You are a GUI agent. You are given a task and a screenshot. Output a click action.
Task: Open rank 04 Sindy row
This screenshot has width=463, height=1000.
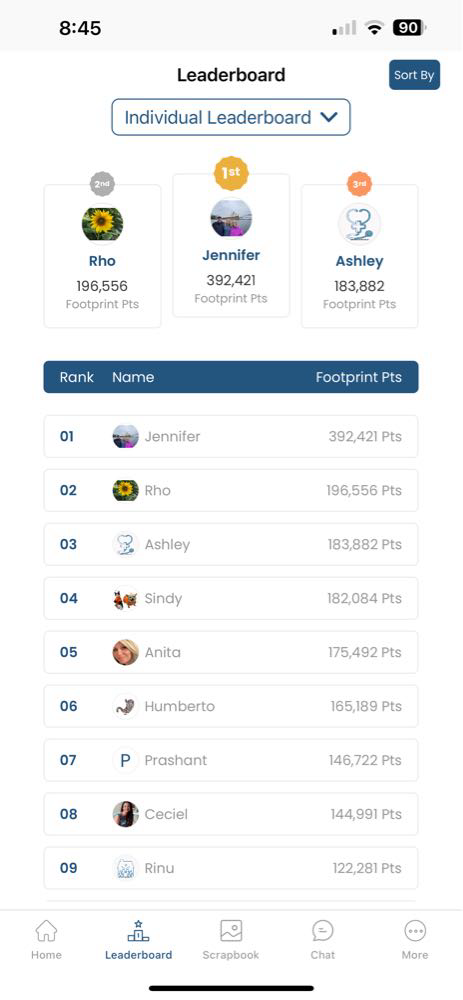tap(231, 598)
